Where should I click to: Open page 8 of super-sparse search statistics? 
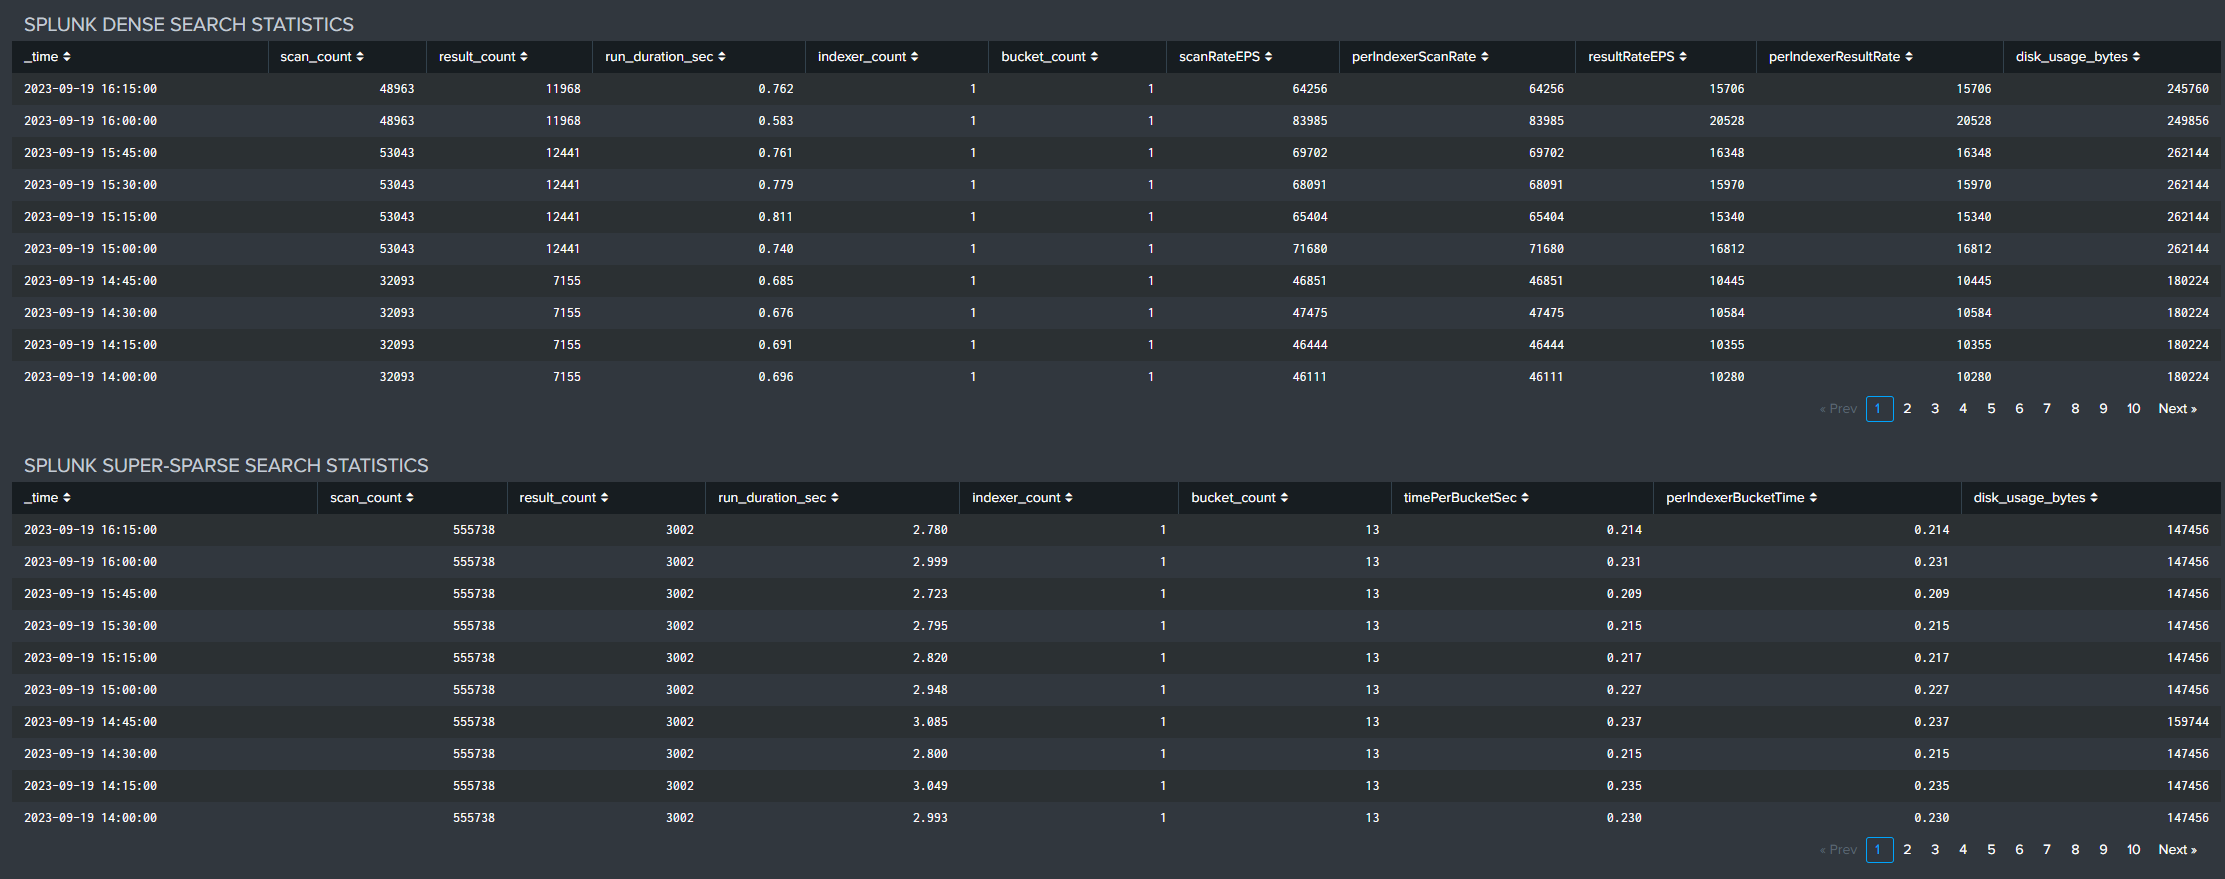coord(2075,850)
